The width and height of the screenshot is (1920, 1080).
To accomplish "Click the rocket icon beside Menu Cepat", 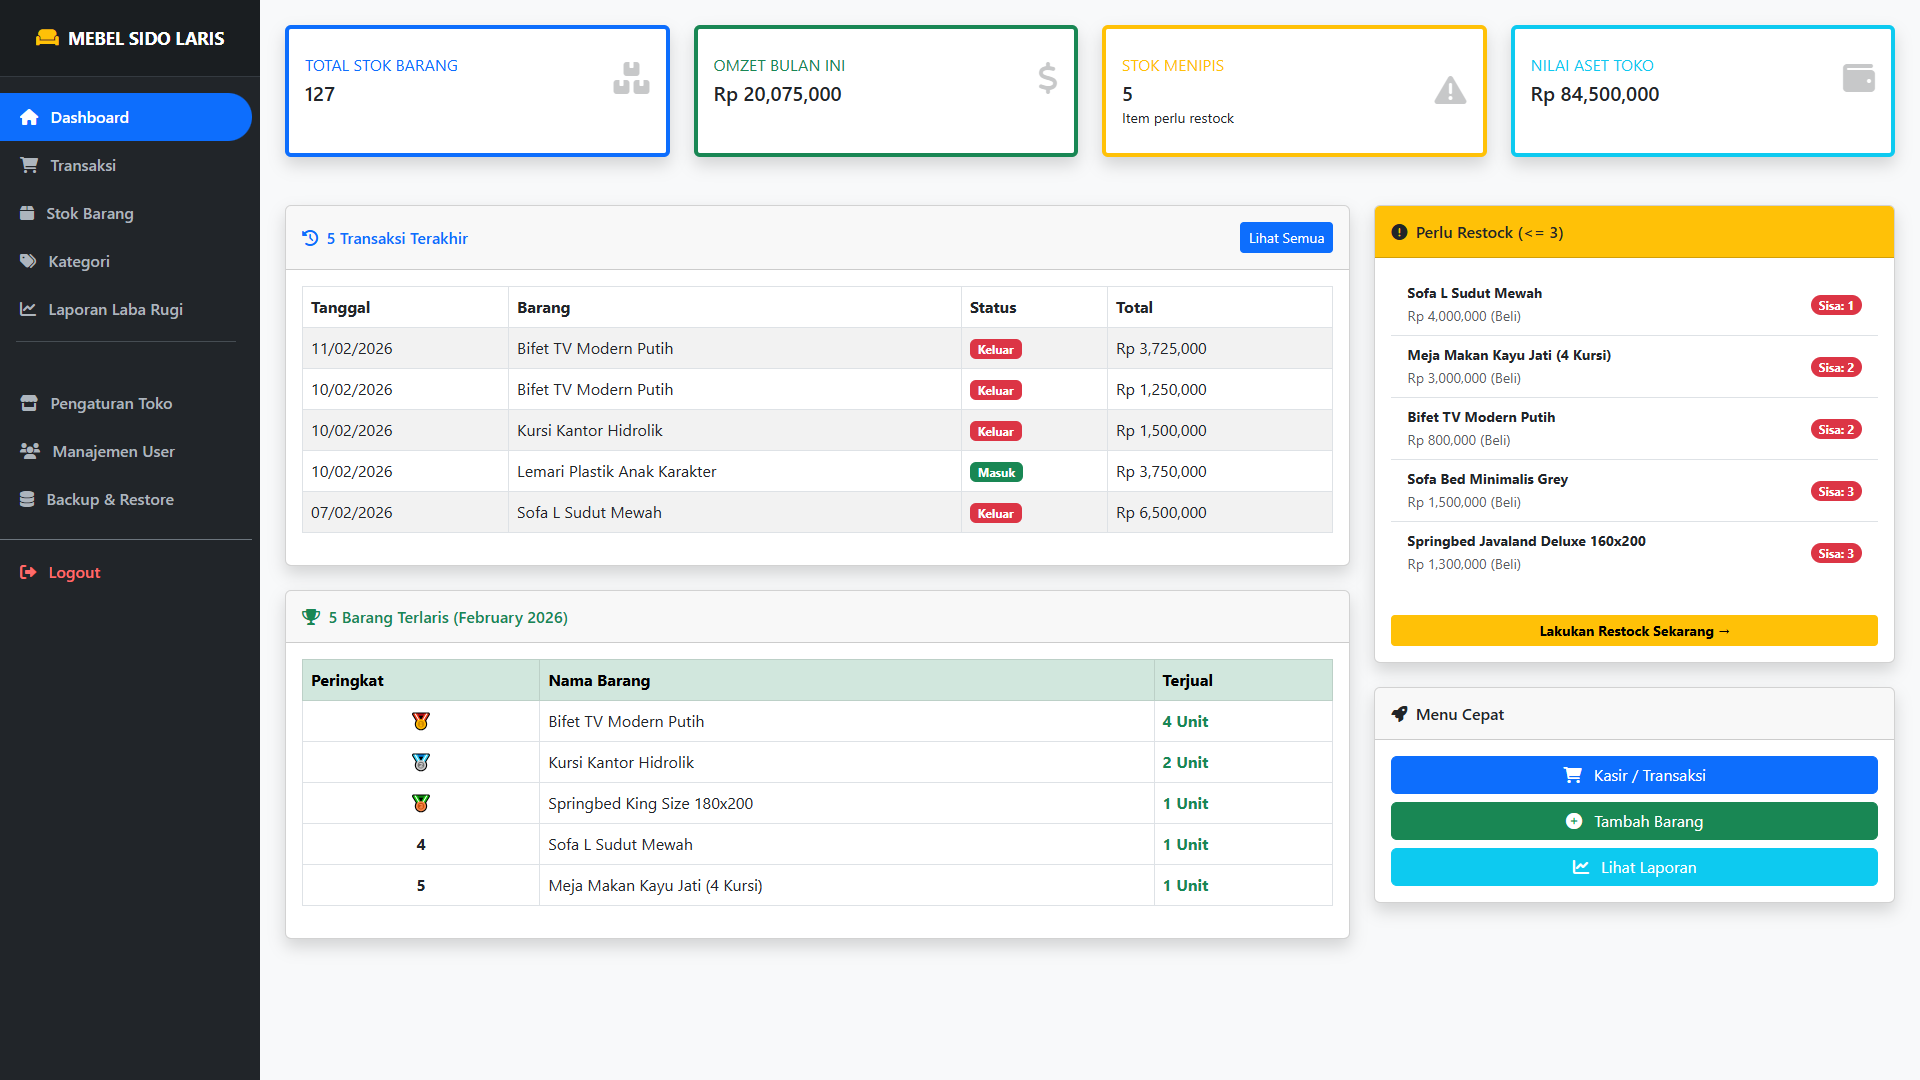I will click(1399, 714).
